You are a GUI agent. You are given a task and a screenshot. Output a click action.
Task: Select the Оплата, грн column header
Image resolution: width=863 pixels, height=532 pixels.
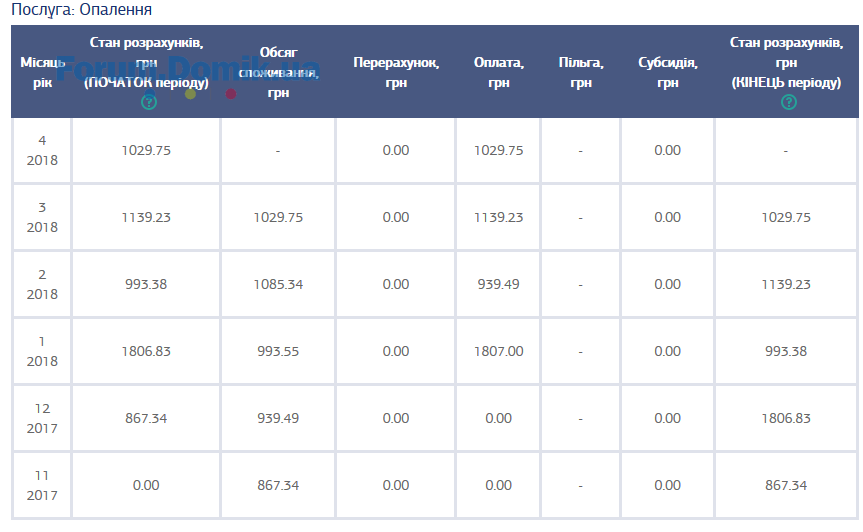(499, 72)
